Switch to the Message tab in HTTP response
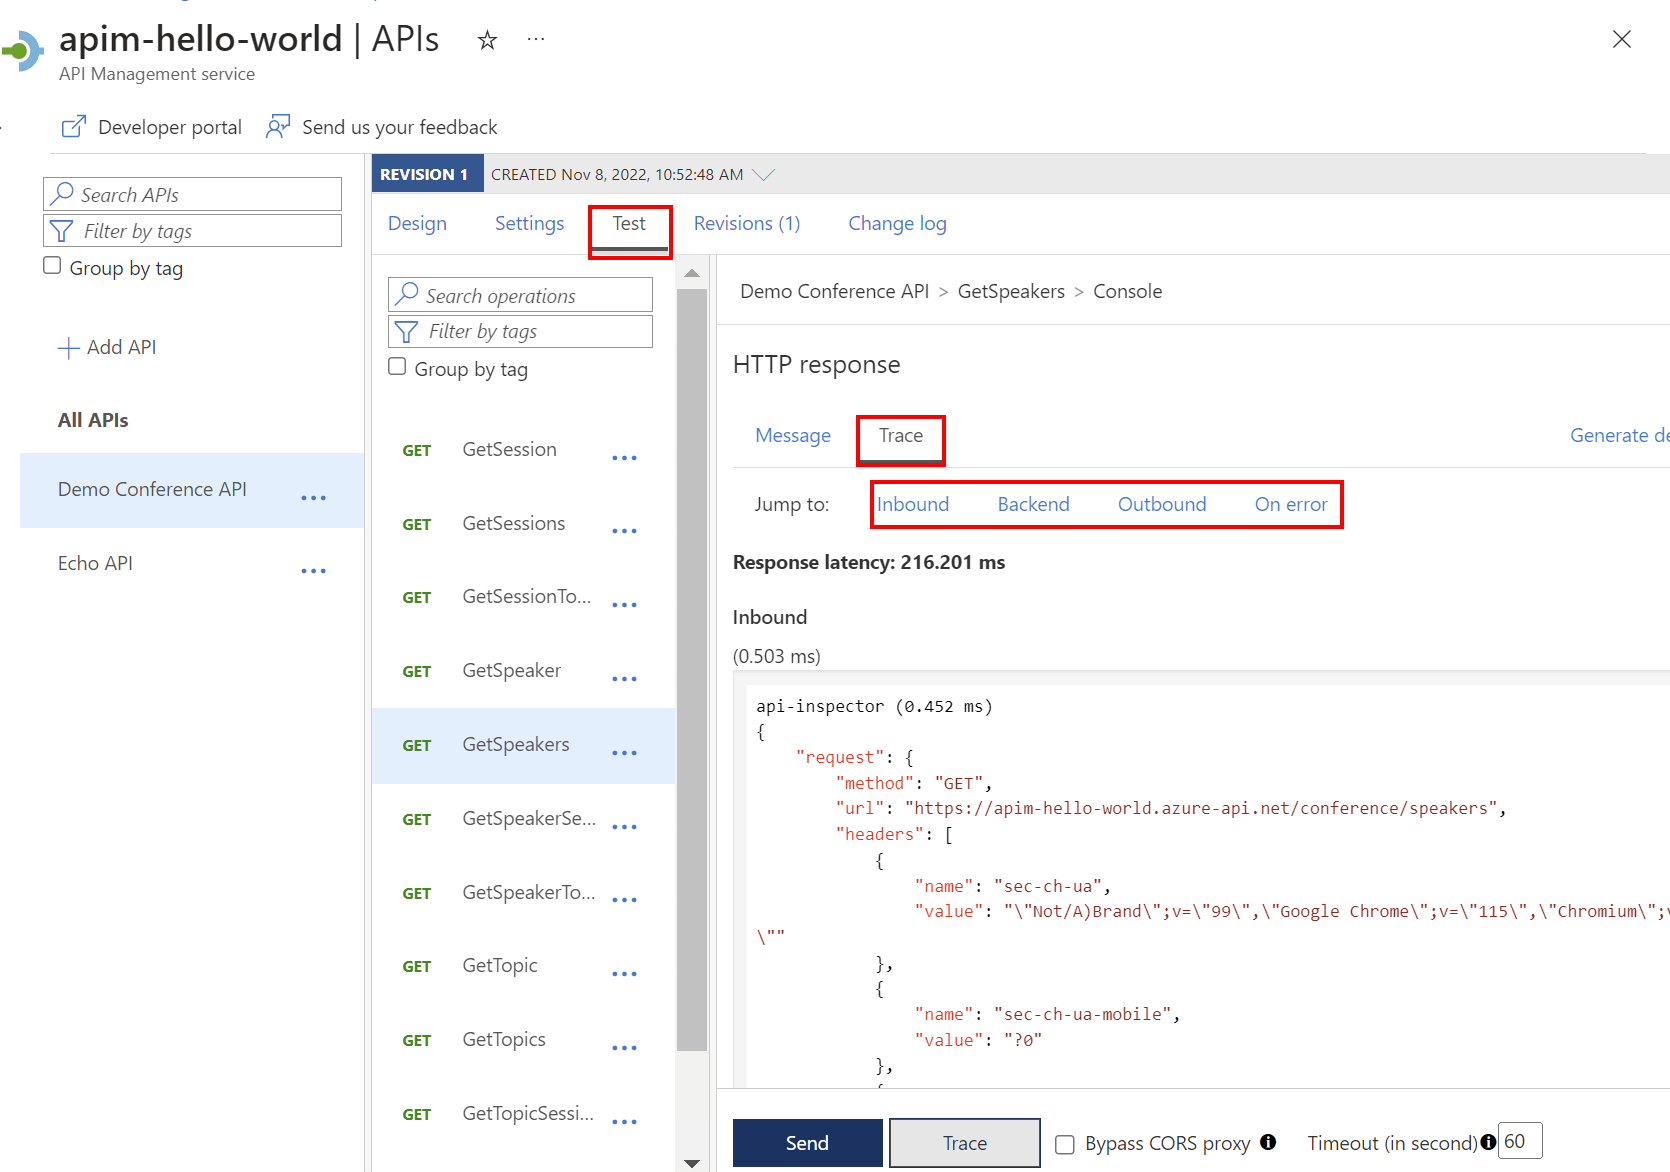The height and width of the screenshot is (1172, 1670). (x=792, y=435)
